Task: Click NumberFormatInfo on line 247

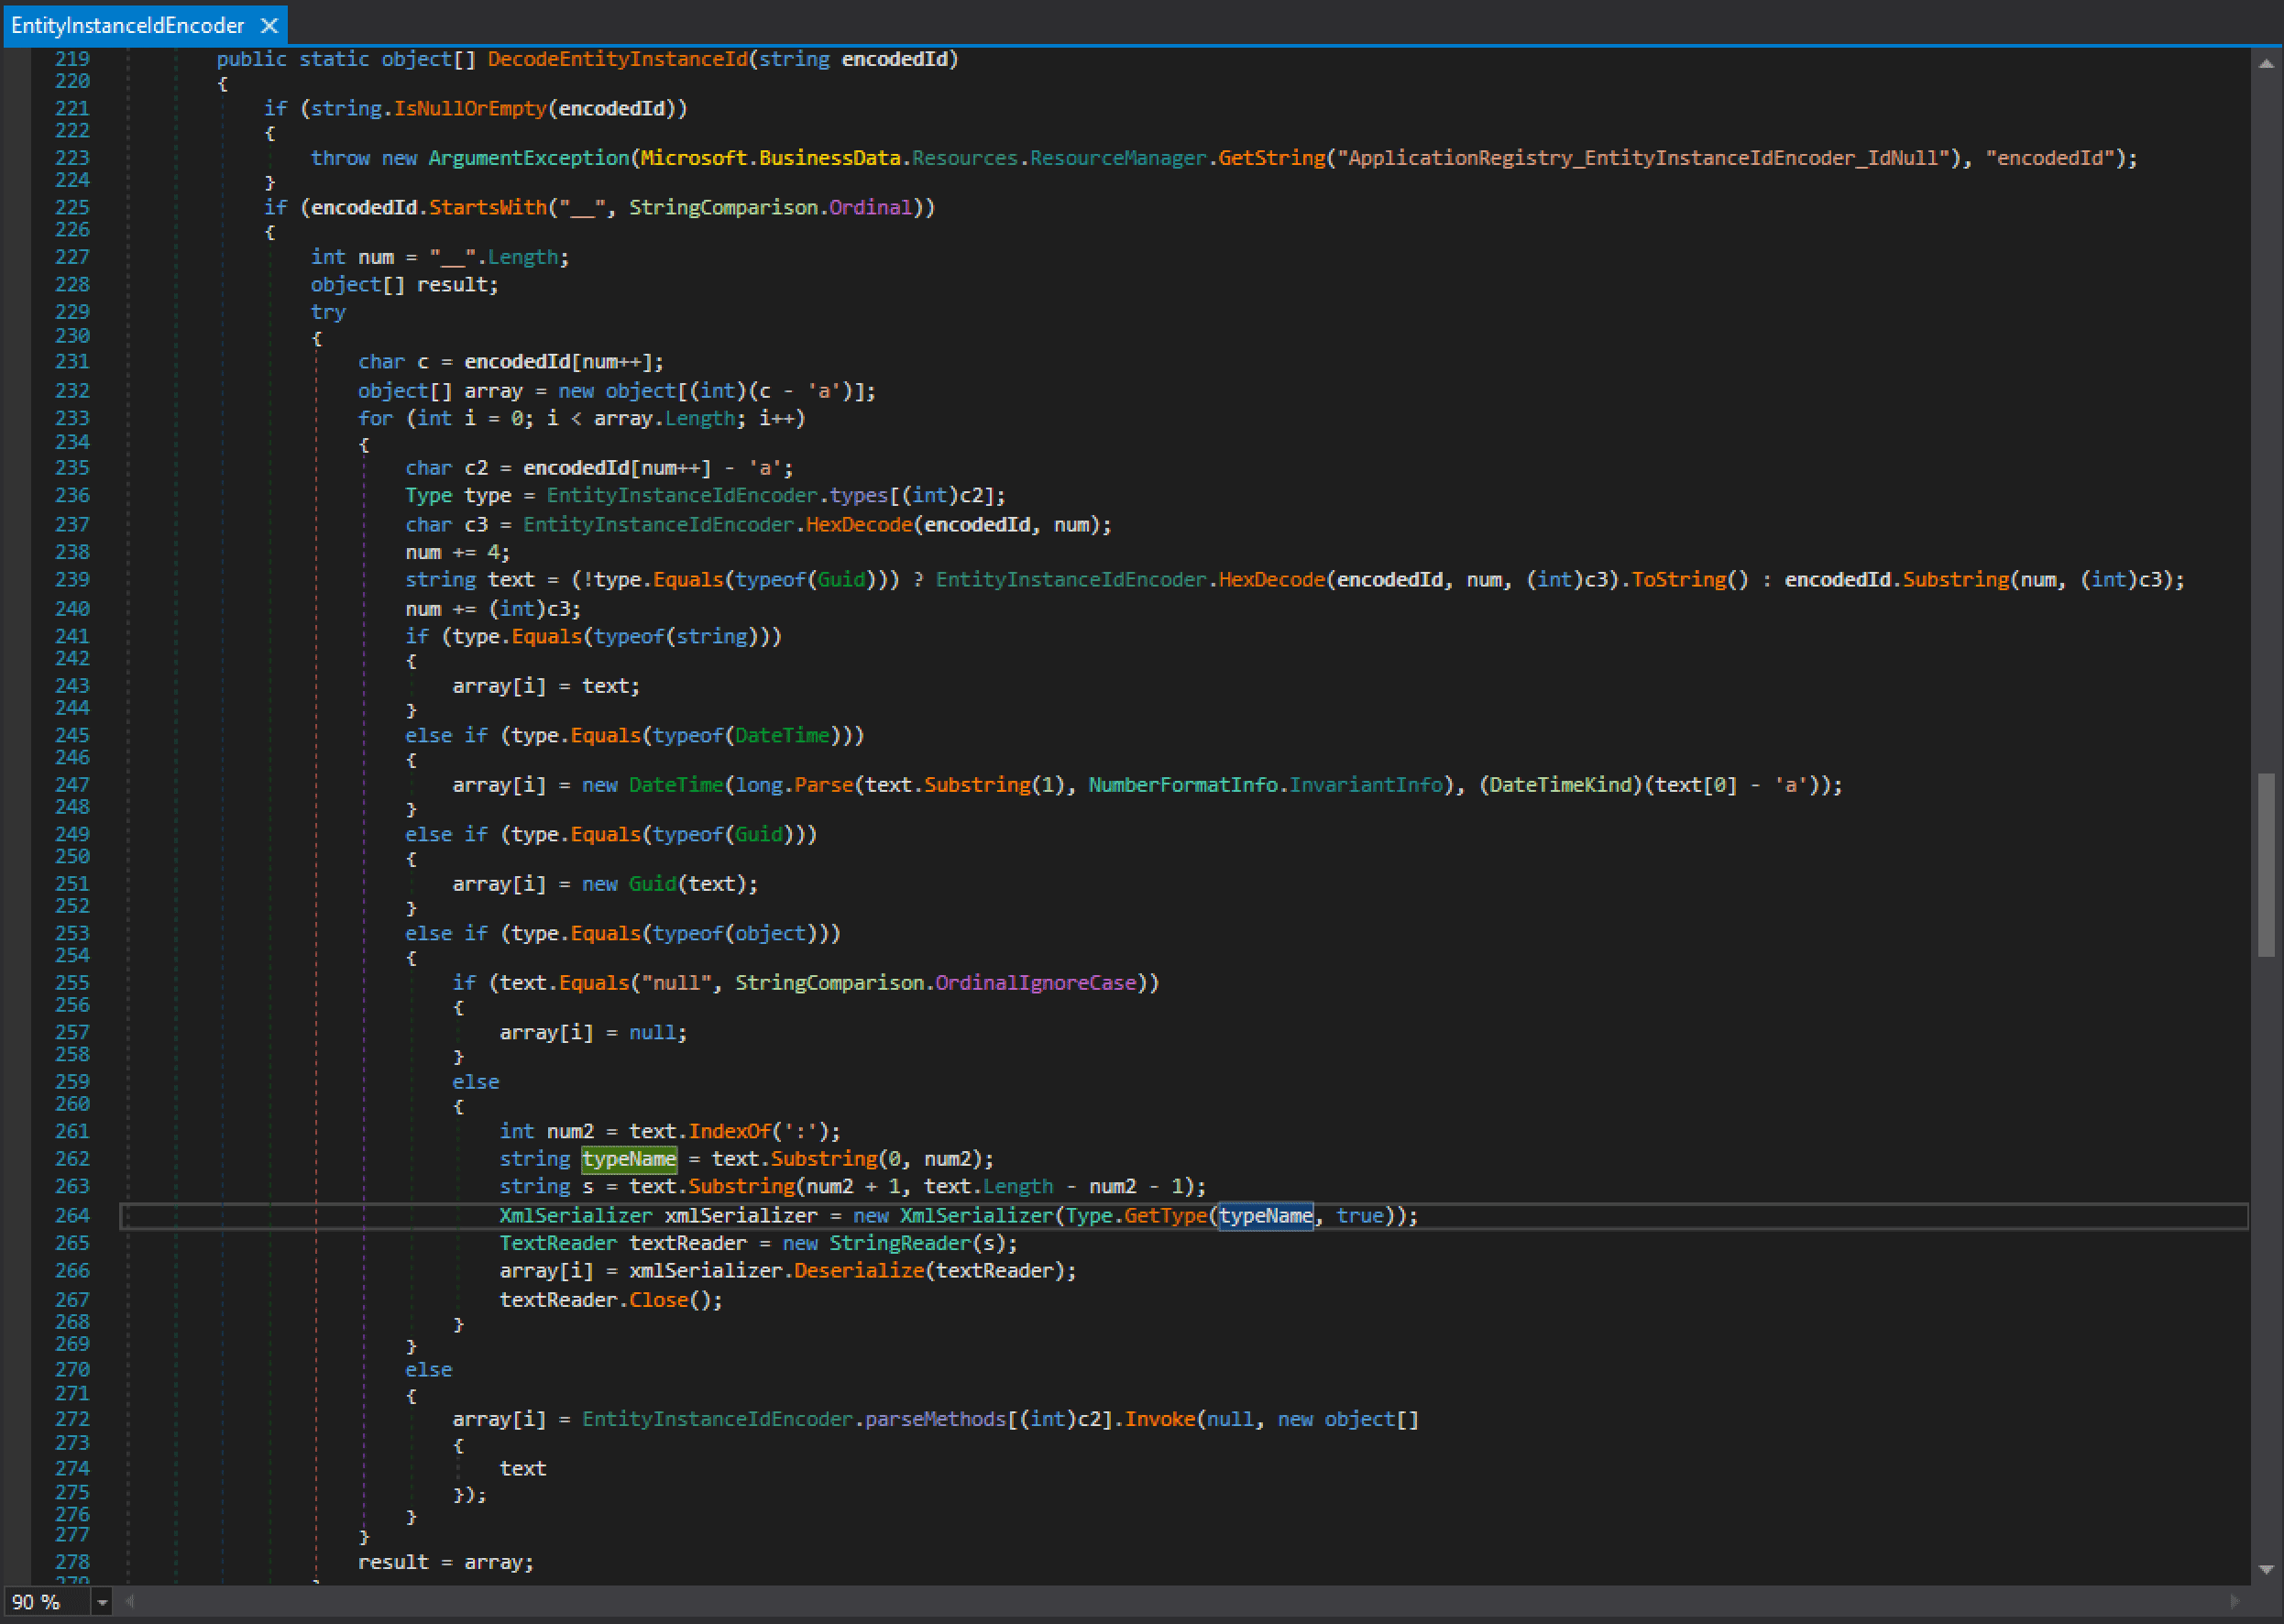Action: point(1182,785)
